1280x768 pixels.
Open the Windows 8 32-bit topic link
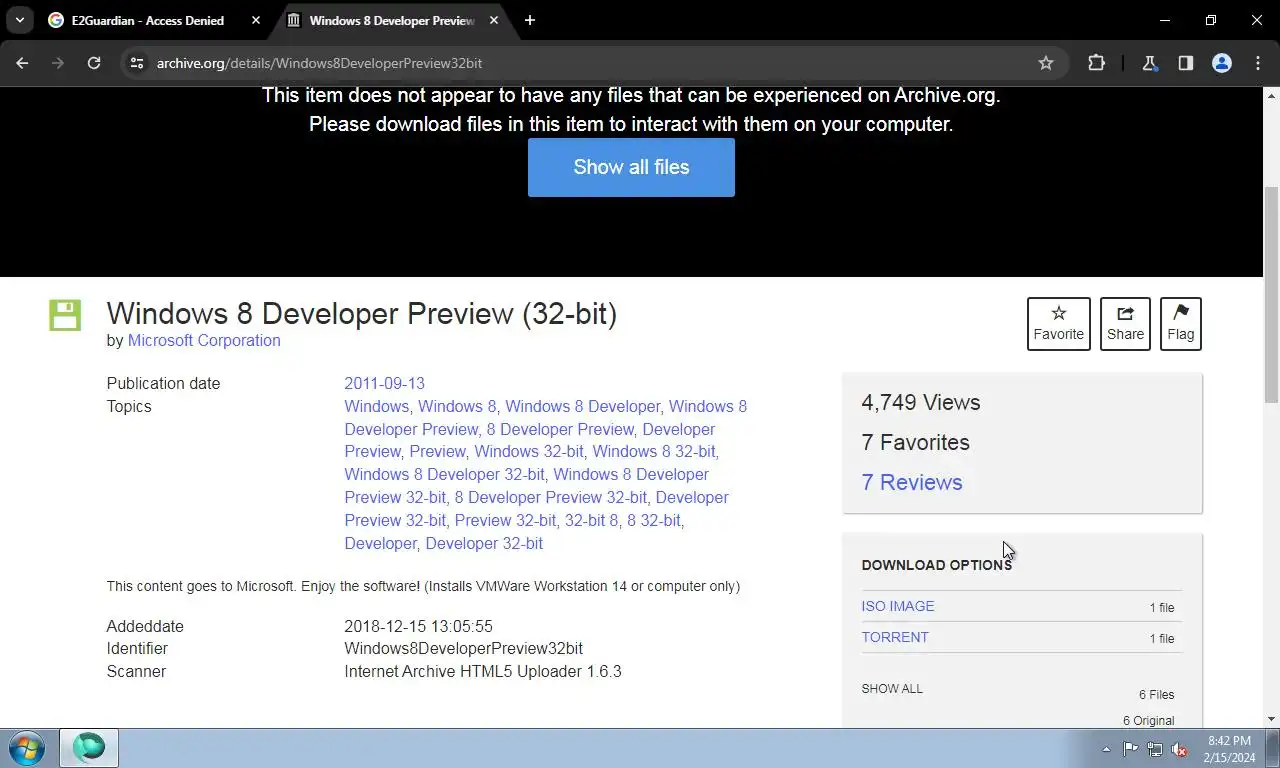tap(654, 451)
